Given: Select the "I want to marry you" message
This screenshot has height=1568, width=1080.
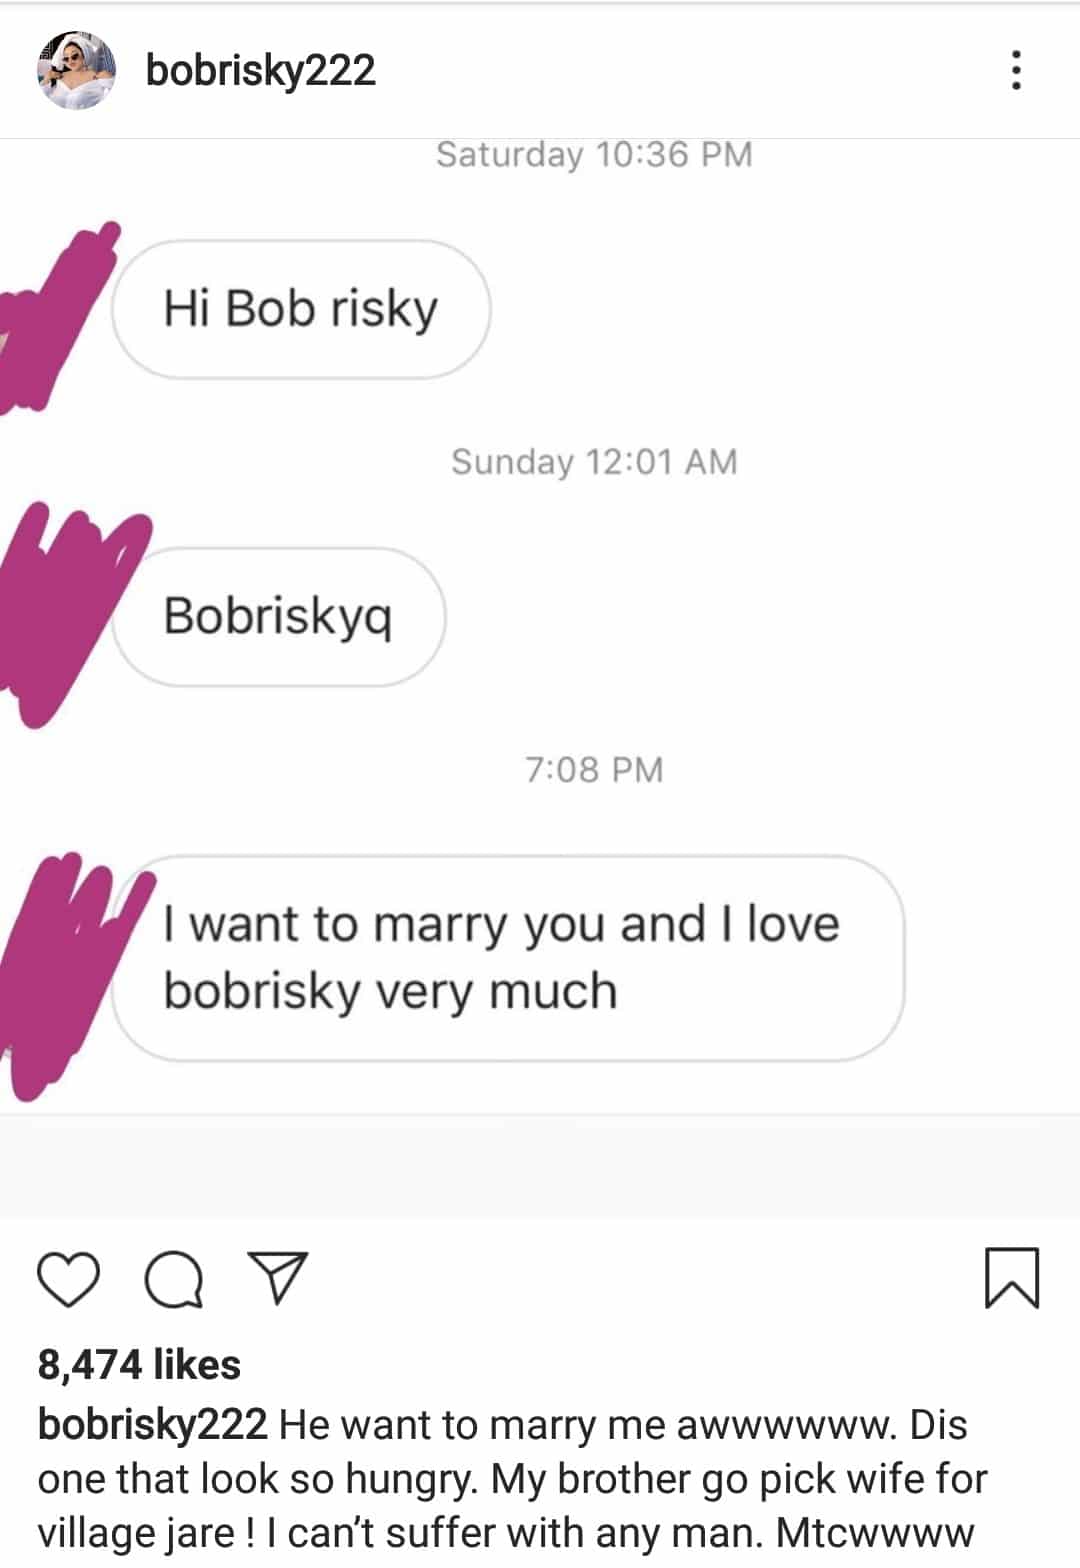Looking at the screenshot, I should click(x=508, y=958).
